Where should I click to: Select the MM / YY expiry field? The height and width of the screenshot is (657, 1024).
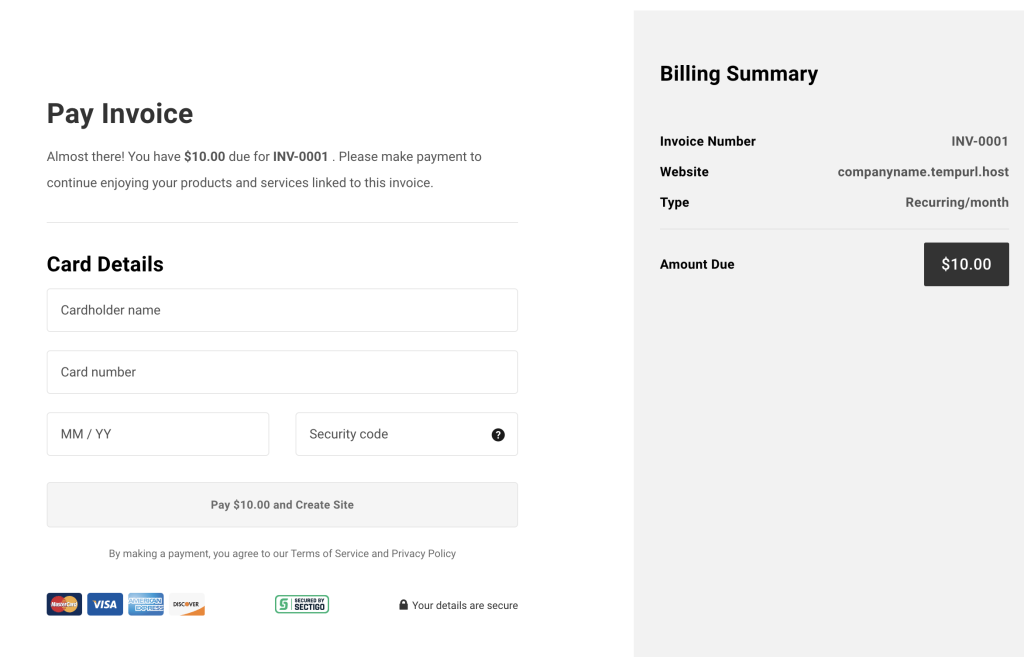click(157, 433)
